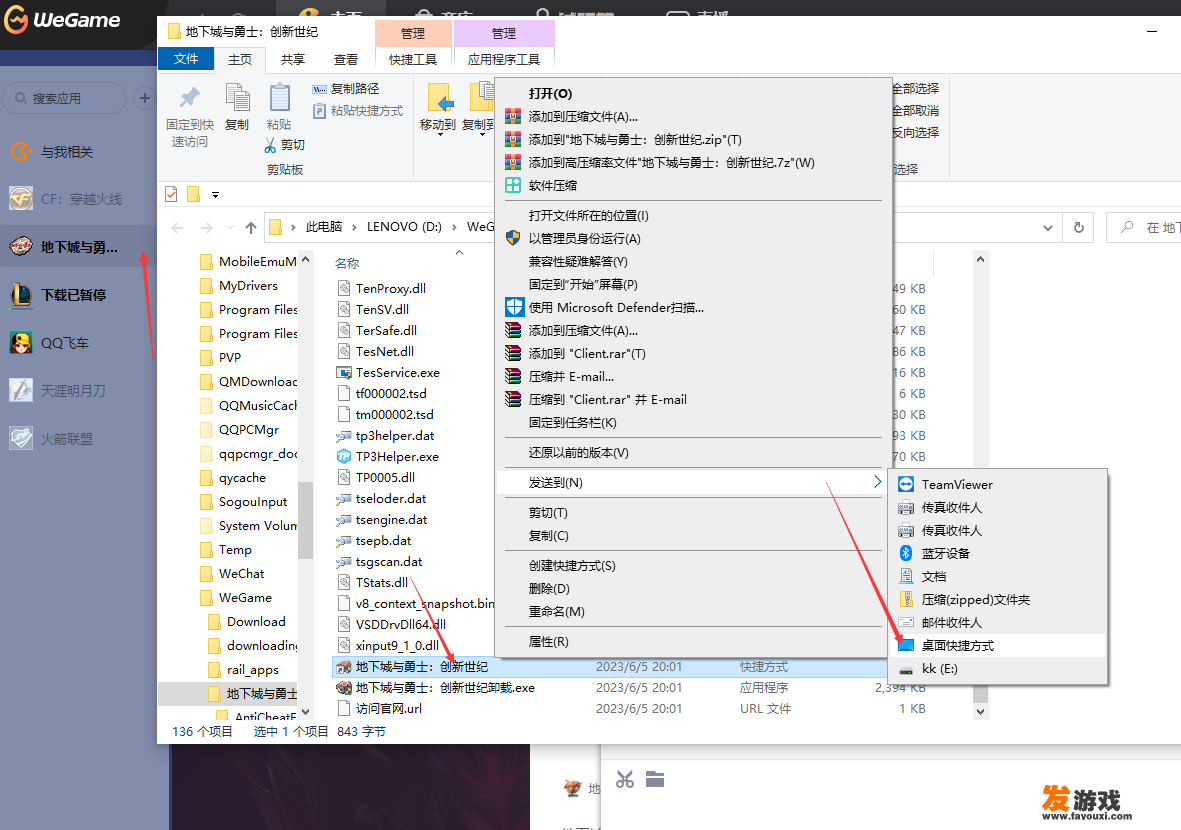Click the 搜索应用 search field in WeGame
1181x830 pixels.
click(64, 99)
